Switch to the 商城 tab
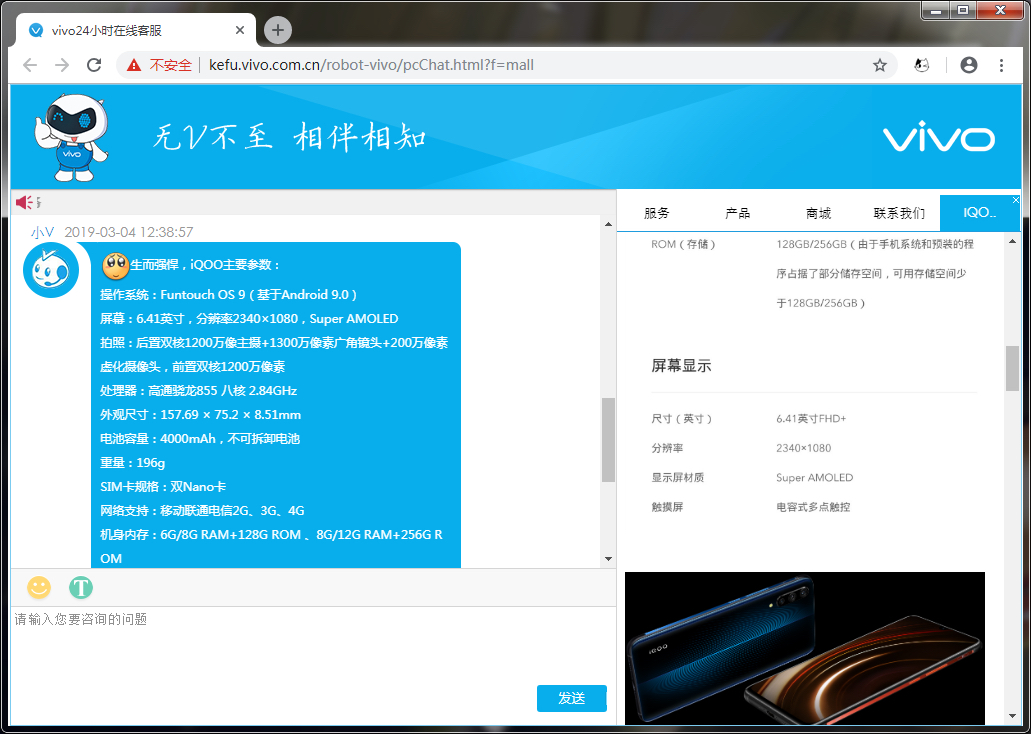1031x734 pixels. tap(819, 213)
